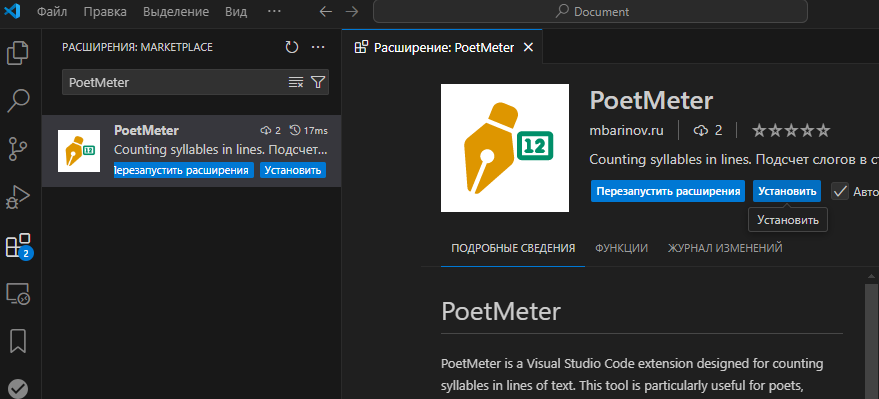
Task: Open the Search view in the activity bar
Action: (x=17, y=101)
